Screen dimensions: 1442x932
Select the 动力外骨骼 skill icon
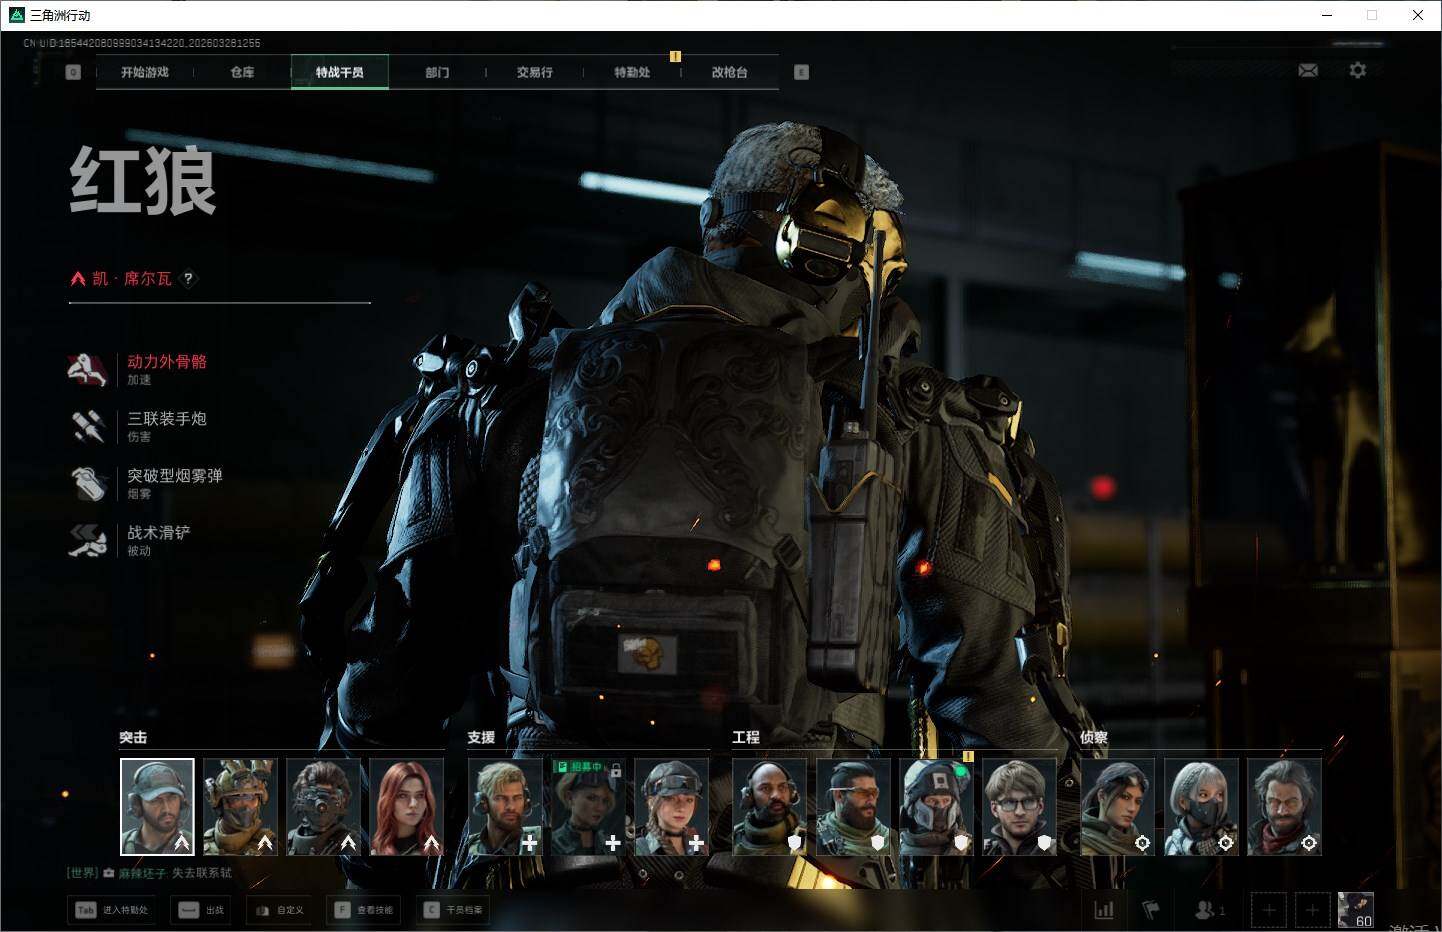pyautogui.click(x=88, y=369)
